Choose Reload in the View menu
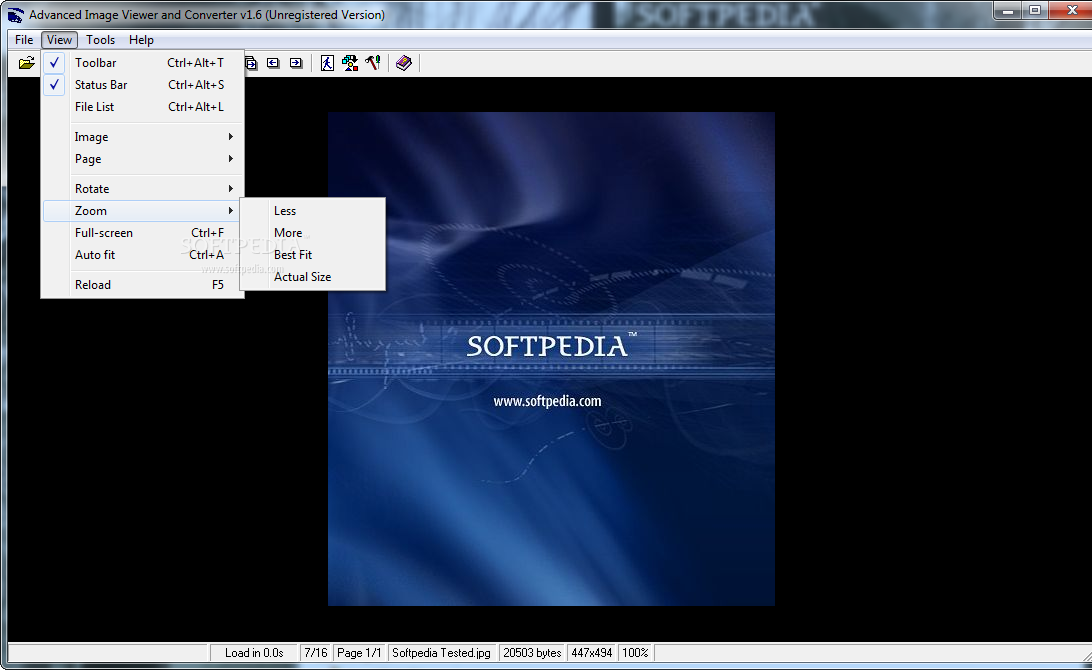This screenshot has width=1092, height=670. pyautogui.click(x=143, y=285)
